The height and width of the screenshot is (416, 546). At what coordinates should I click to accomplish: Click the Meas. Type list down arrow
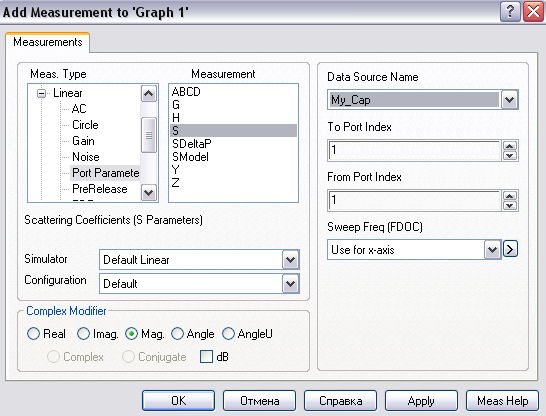[149, 192]
